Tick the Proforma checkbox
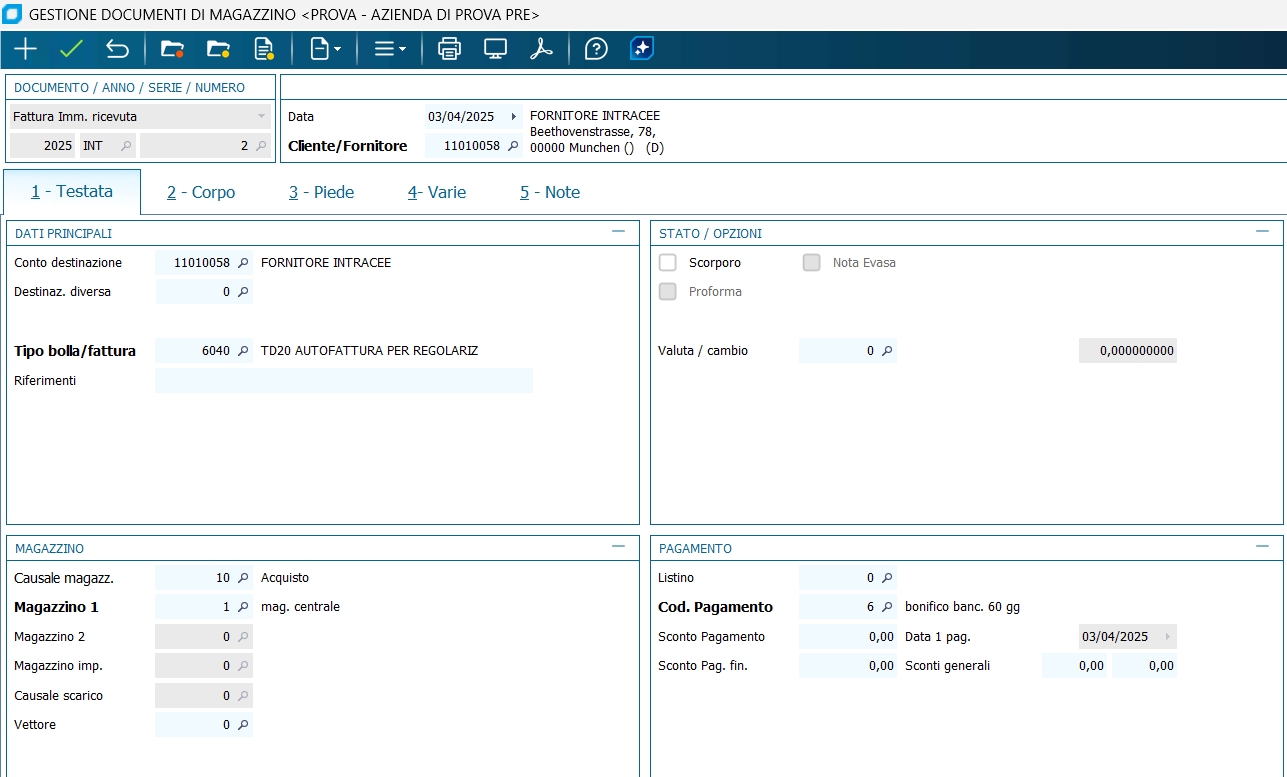This screenshot has height=777, width=1287. point(668,292)
